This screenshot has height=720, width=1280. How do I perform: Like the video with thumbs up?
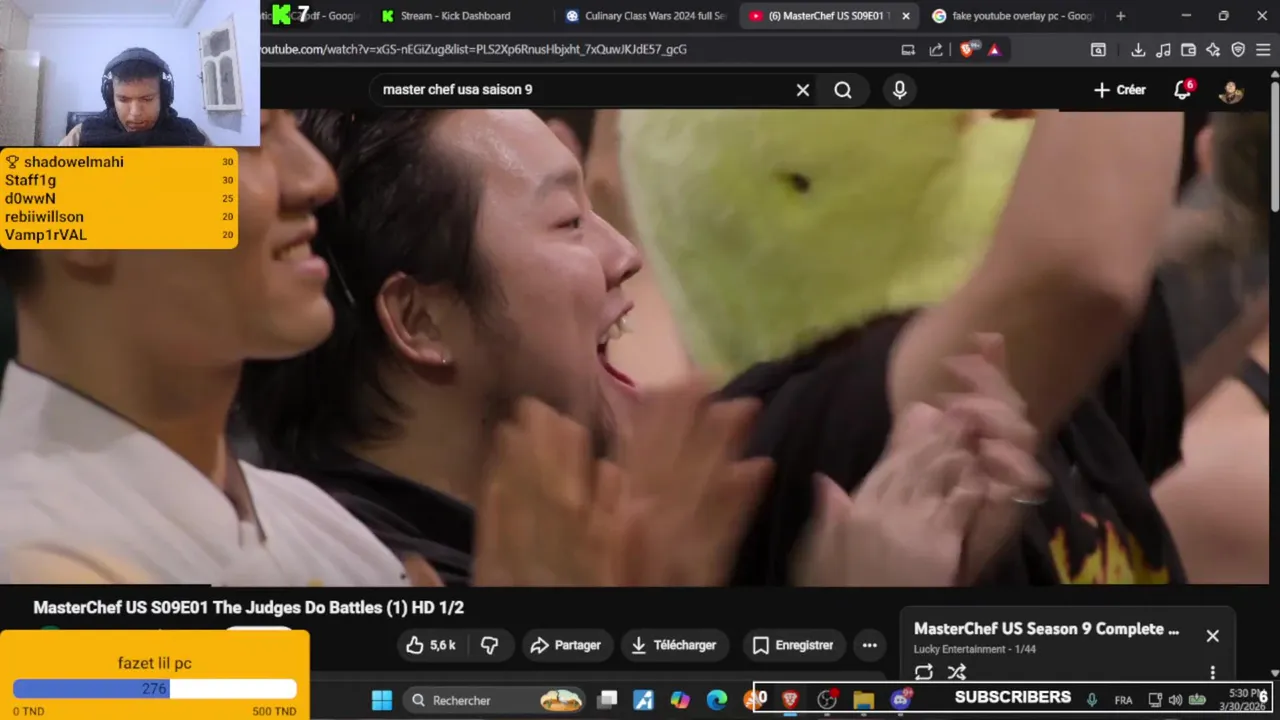(430, 645)
